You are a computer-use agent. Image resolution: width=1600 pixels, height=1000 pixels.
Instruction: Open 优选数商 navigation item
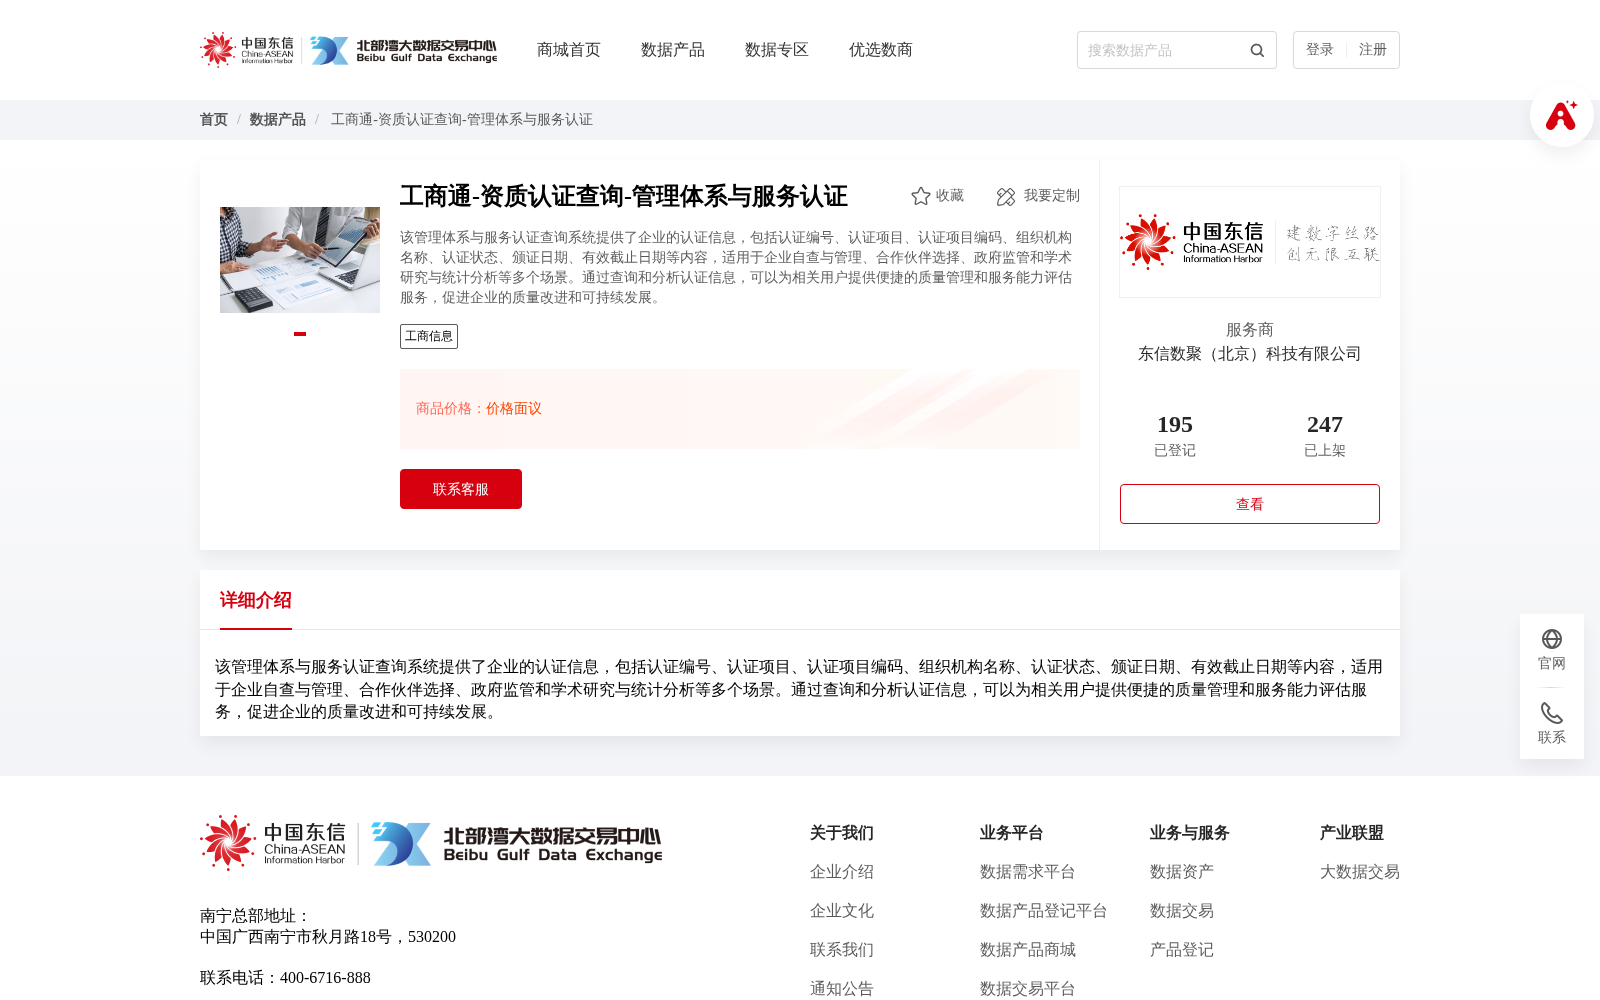[x=881, y=50]
